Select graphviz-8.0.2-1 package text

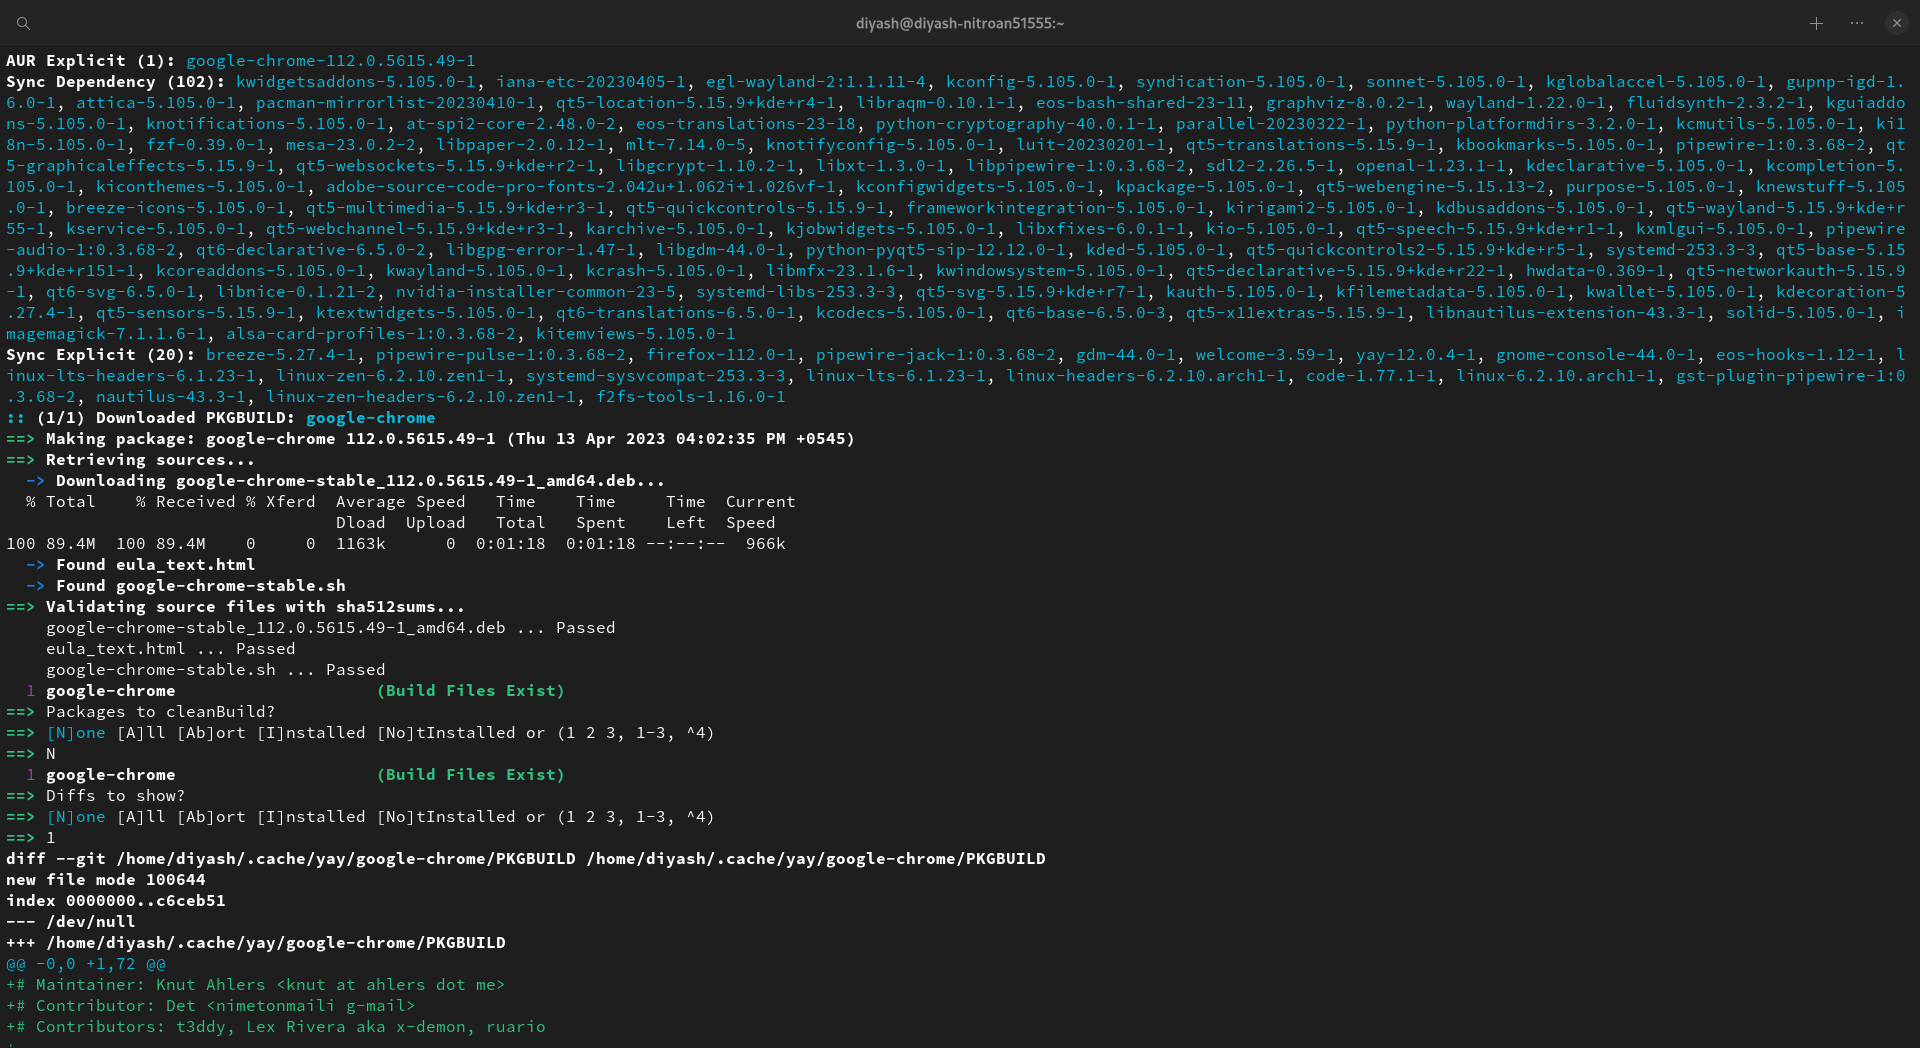[x=1346, y=103]
